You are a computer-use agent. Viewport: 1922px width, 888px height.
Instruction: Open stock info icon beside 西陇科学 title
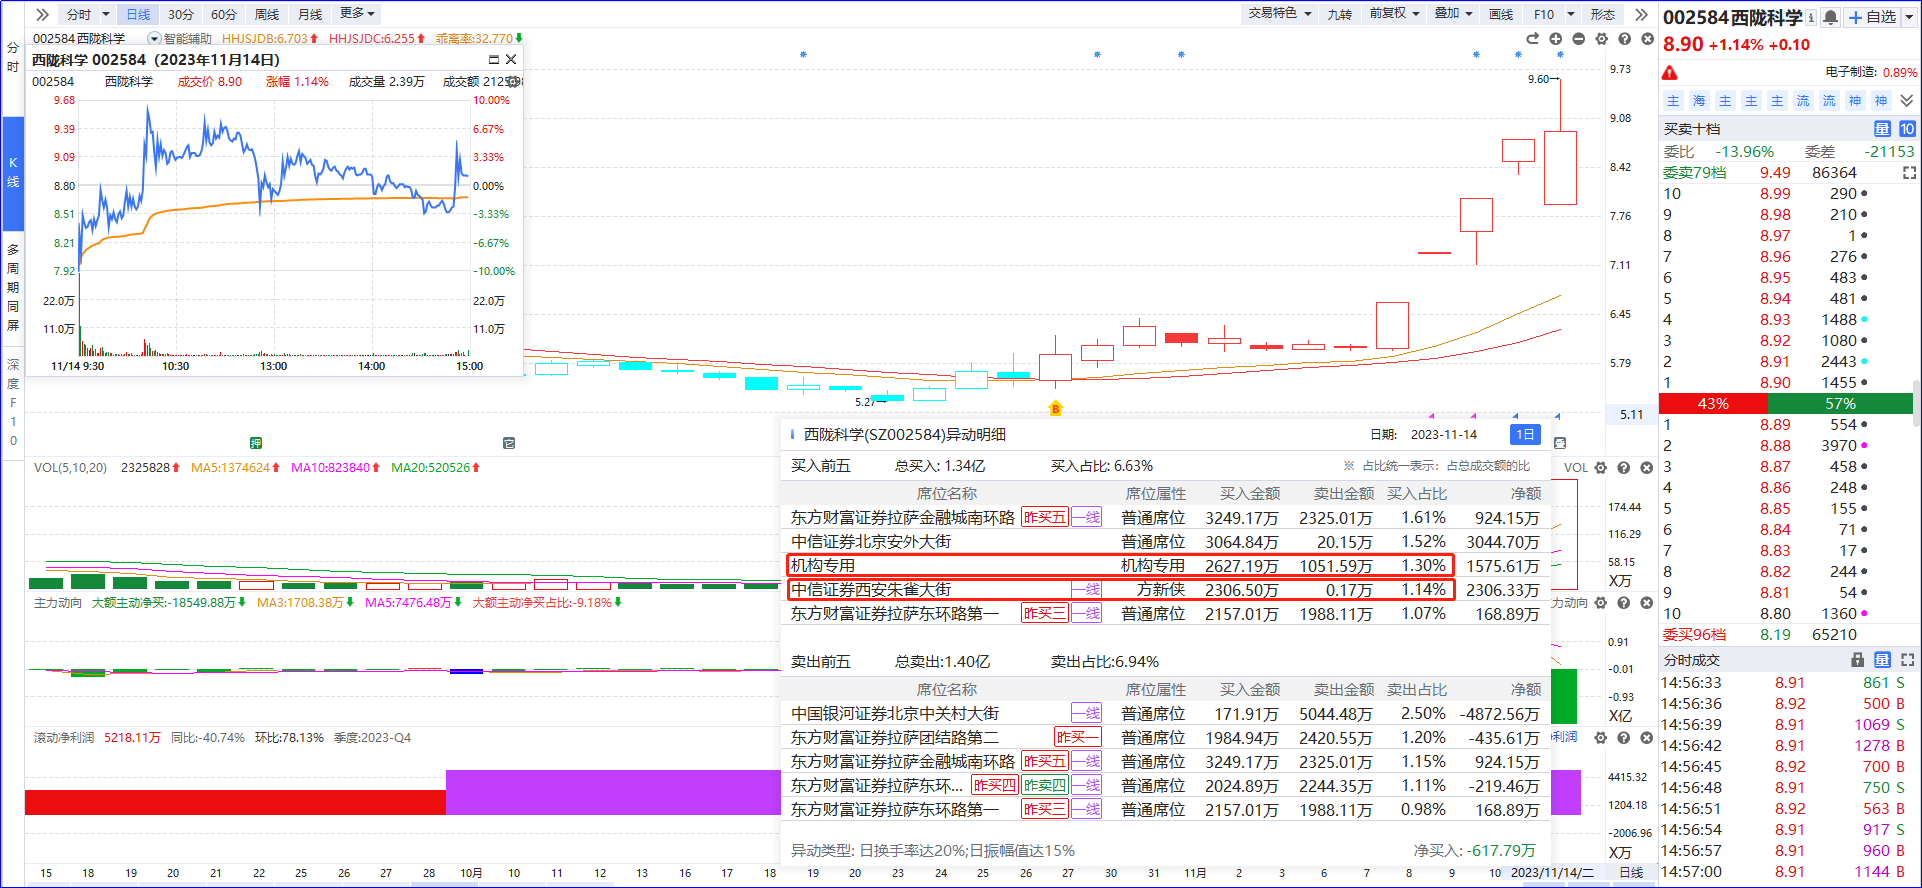(x=1811, y=18)
